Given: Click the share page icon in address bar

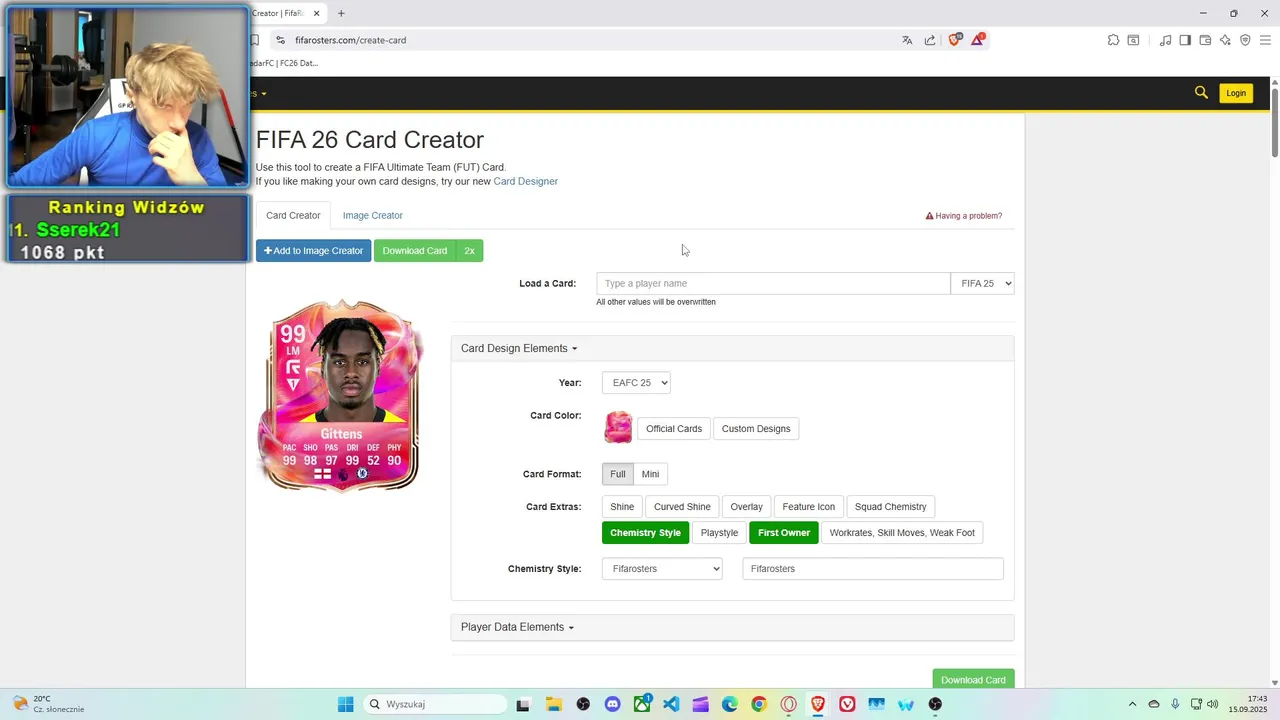Looking at the screenshot, I should tap(930, 40).
